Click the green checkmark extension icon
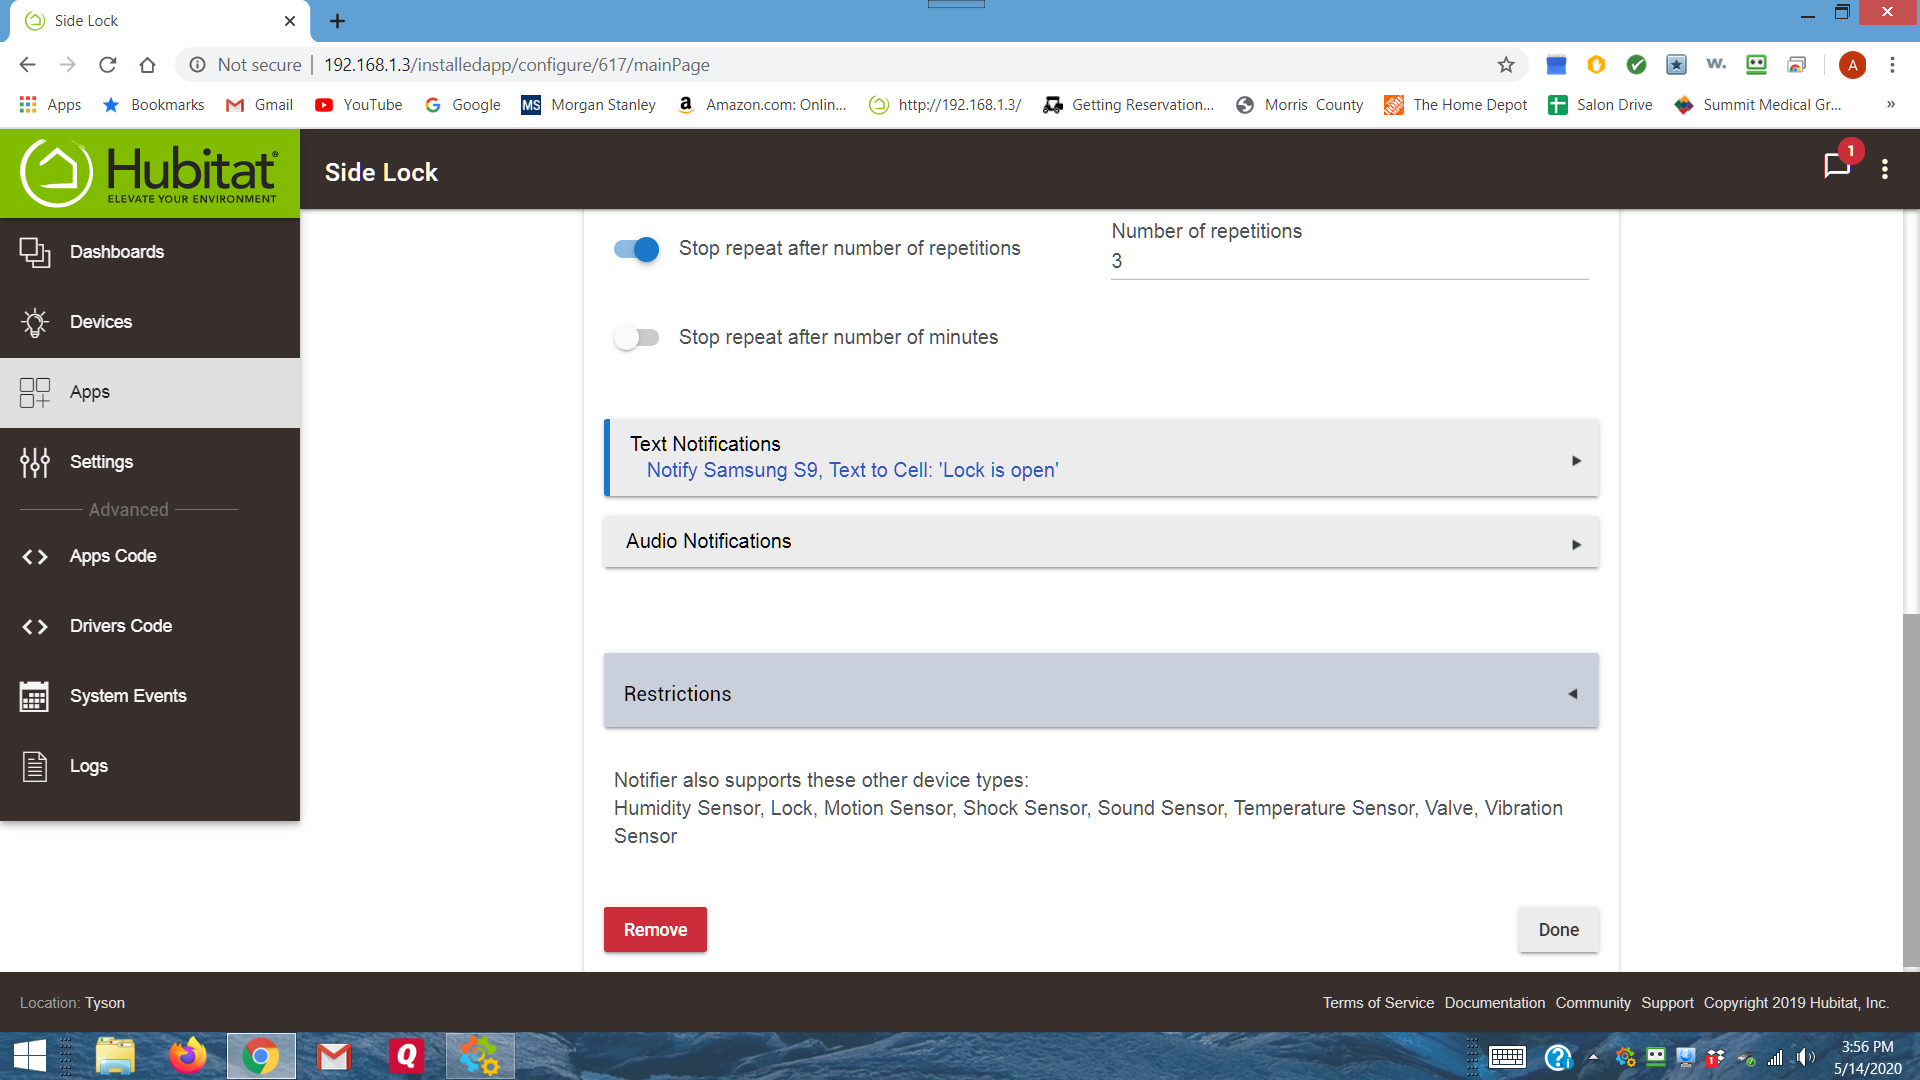1920x1080 pixels. coord(1636,65)
